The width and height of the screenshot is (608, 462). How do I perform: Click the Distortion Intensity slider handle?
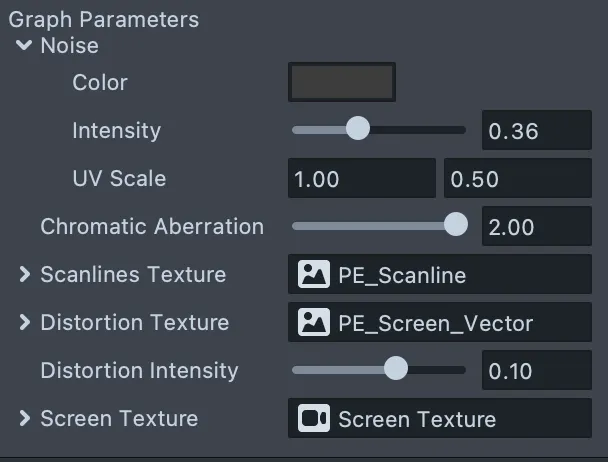tap(396, 369)
